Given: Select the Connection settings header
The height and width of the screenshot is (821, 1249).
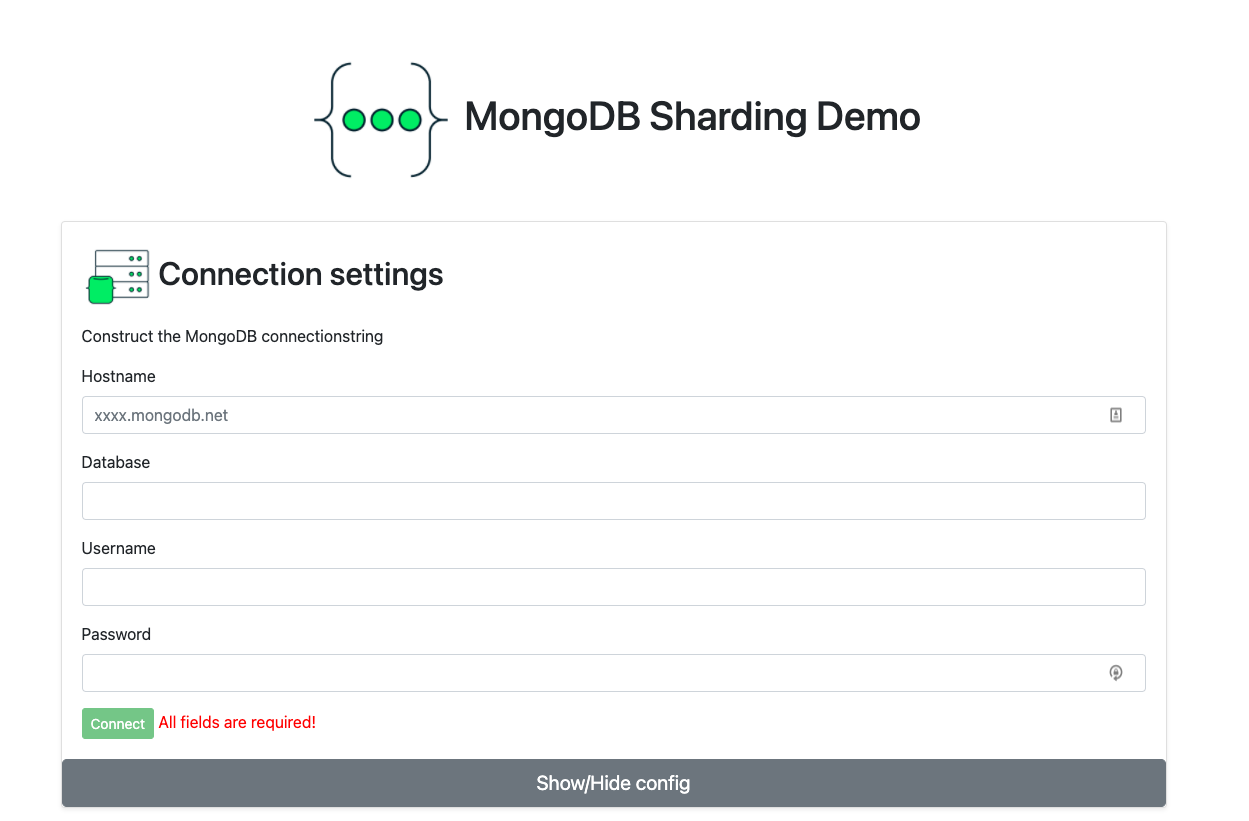Looking at the screenshot, I should (300, 274).
